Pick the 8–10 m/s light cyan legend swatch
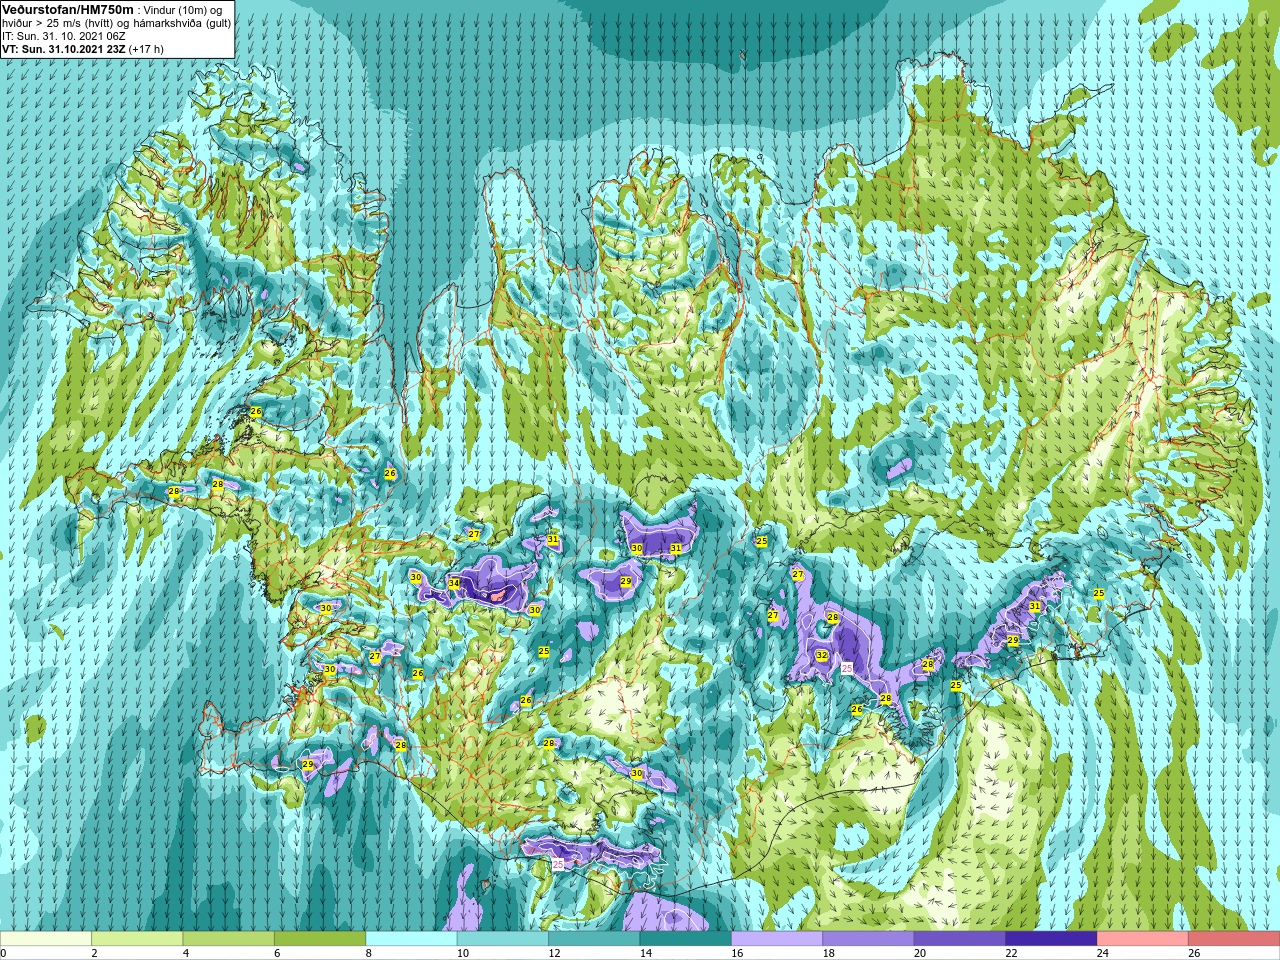 pyautogui.click(x=412, y=939)
